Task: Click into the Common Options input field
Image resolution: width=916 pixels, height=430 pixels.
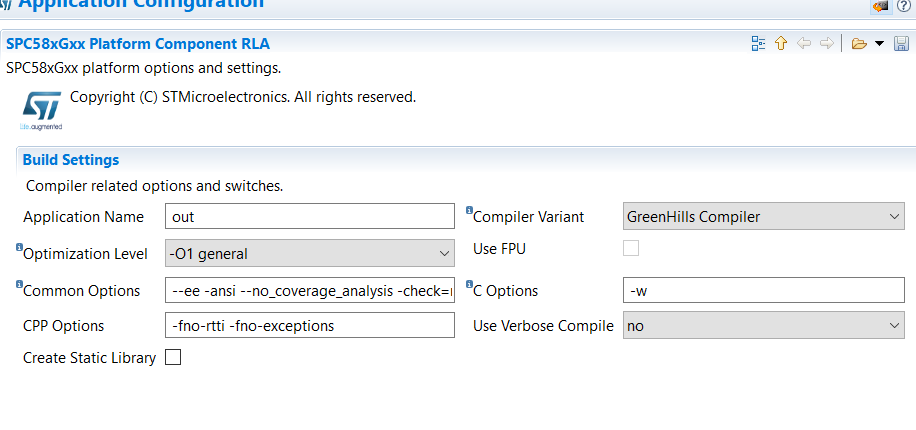Action: 310,290
